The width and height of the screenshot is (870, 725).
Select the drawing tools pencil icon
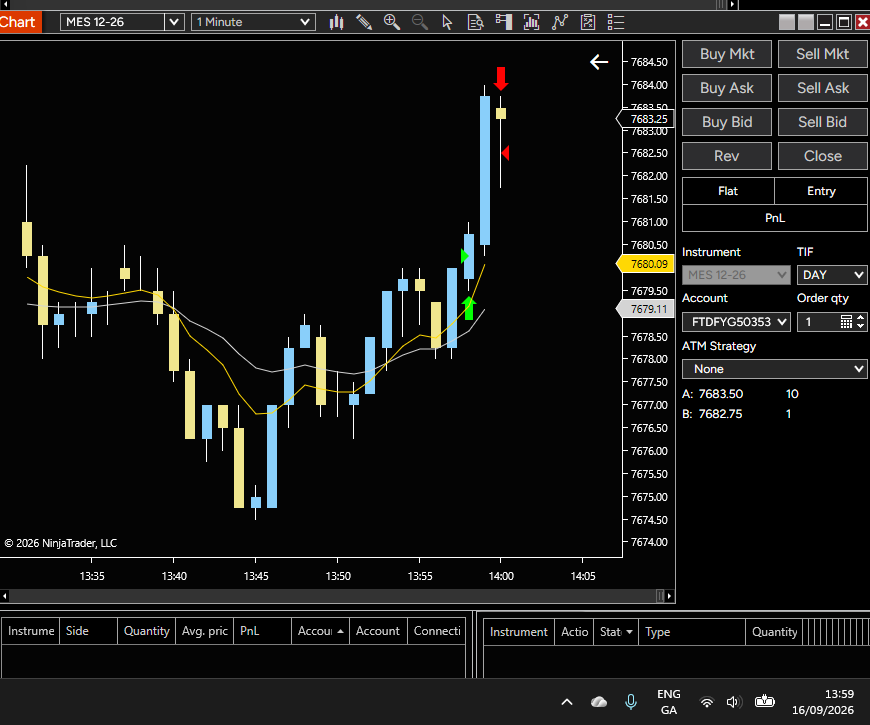pyautogui.click(x=364, y=22)
